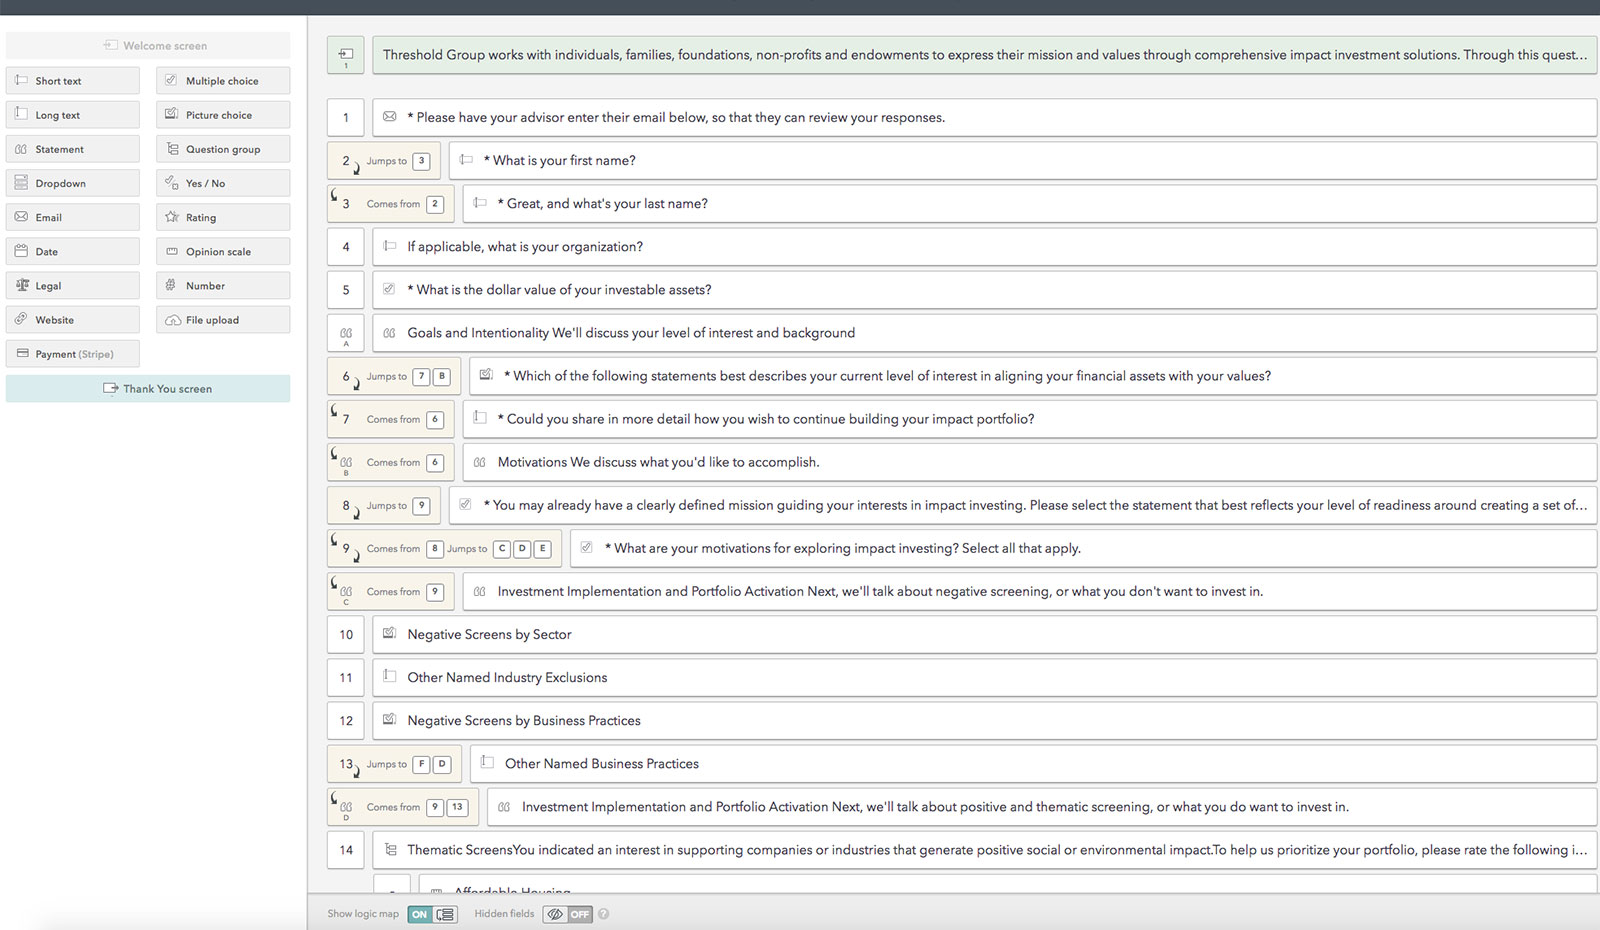Click jump target B on question 6
This screenshot has height=930, width=1600.
coord(441,376)
